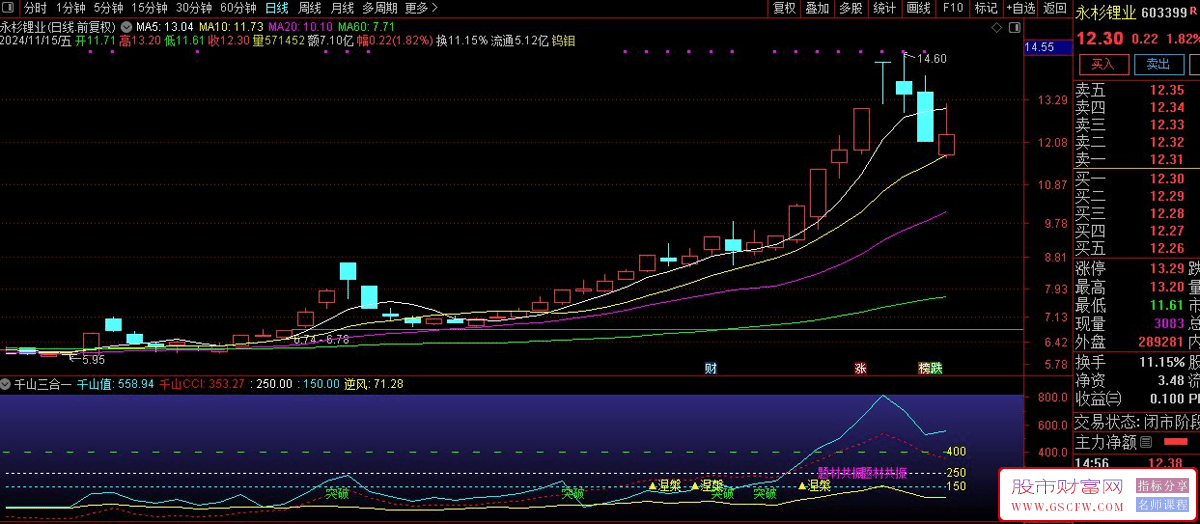Click the 涨 marker on the chart
Screen dimensions: 1200x524
[x=860, y=368]
